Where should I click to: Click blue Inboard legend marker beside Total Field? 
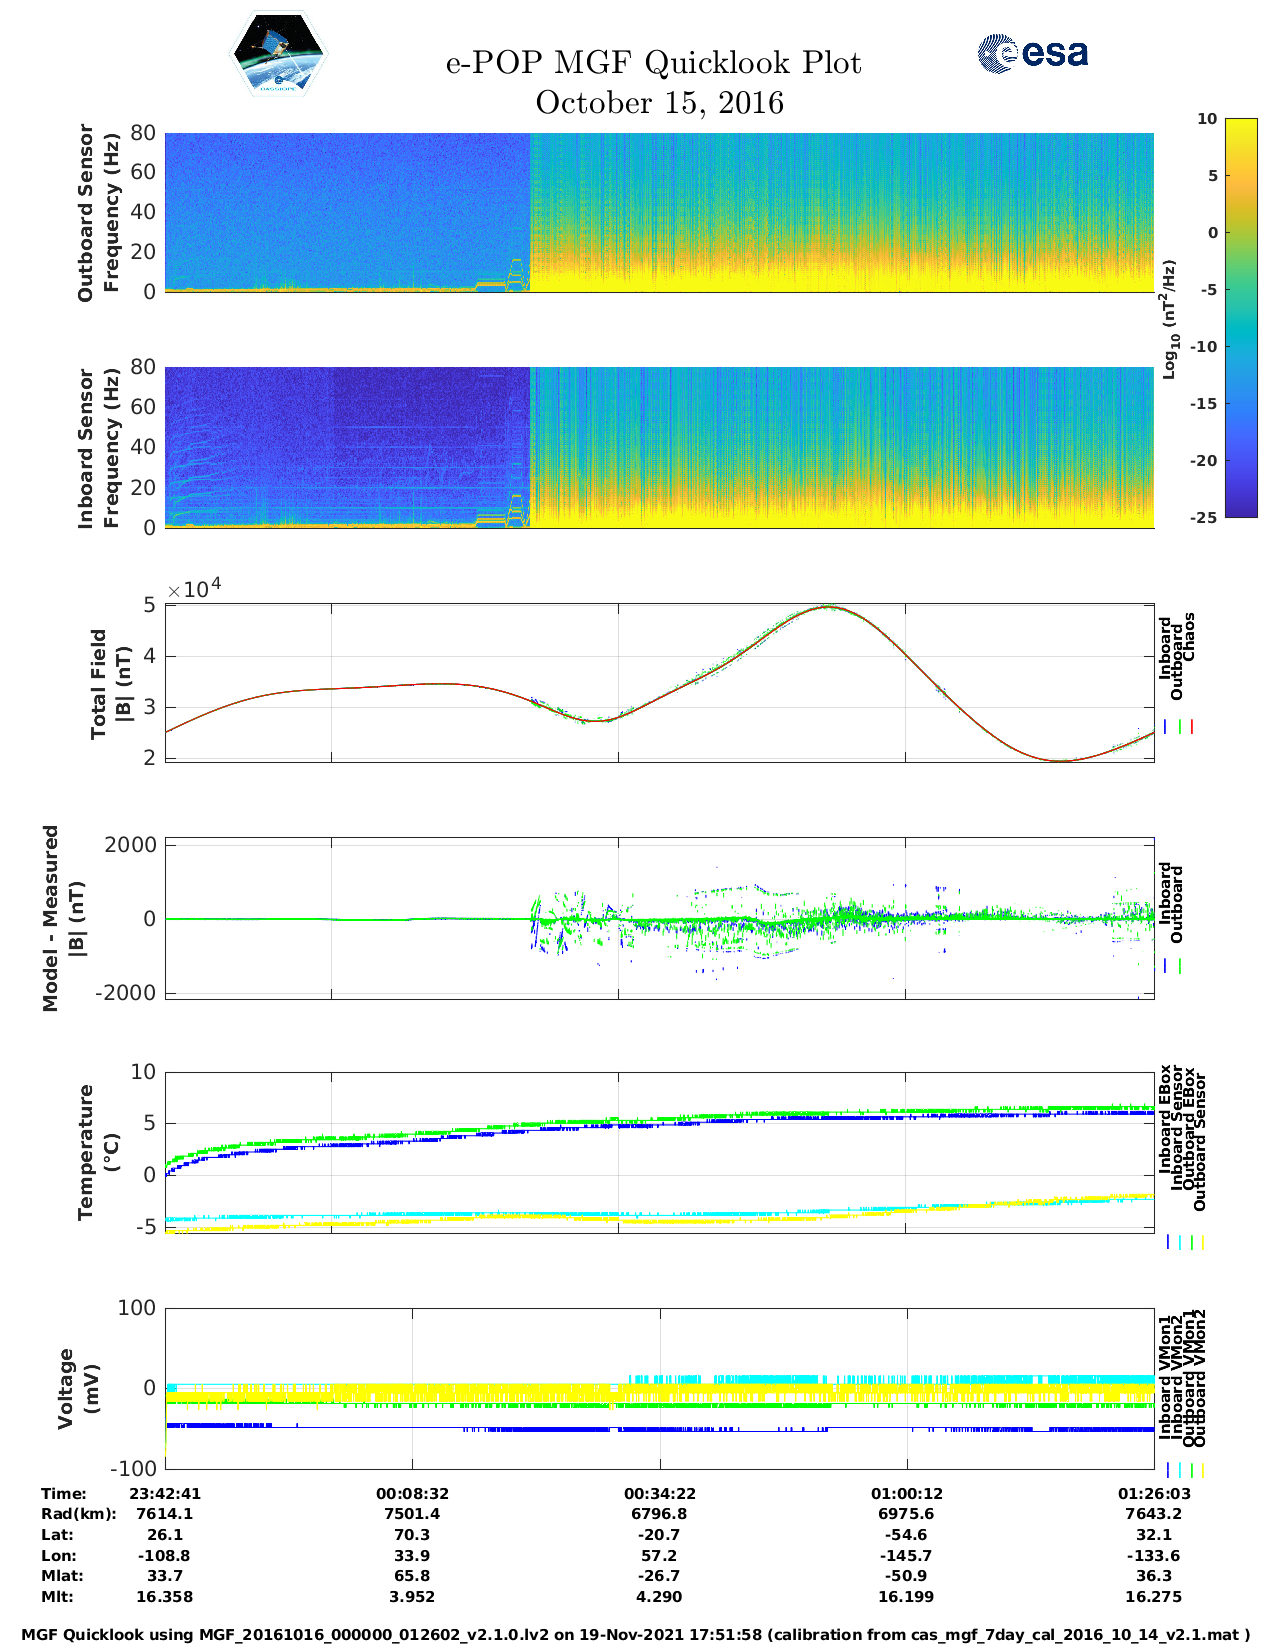1166,727
